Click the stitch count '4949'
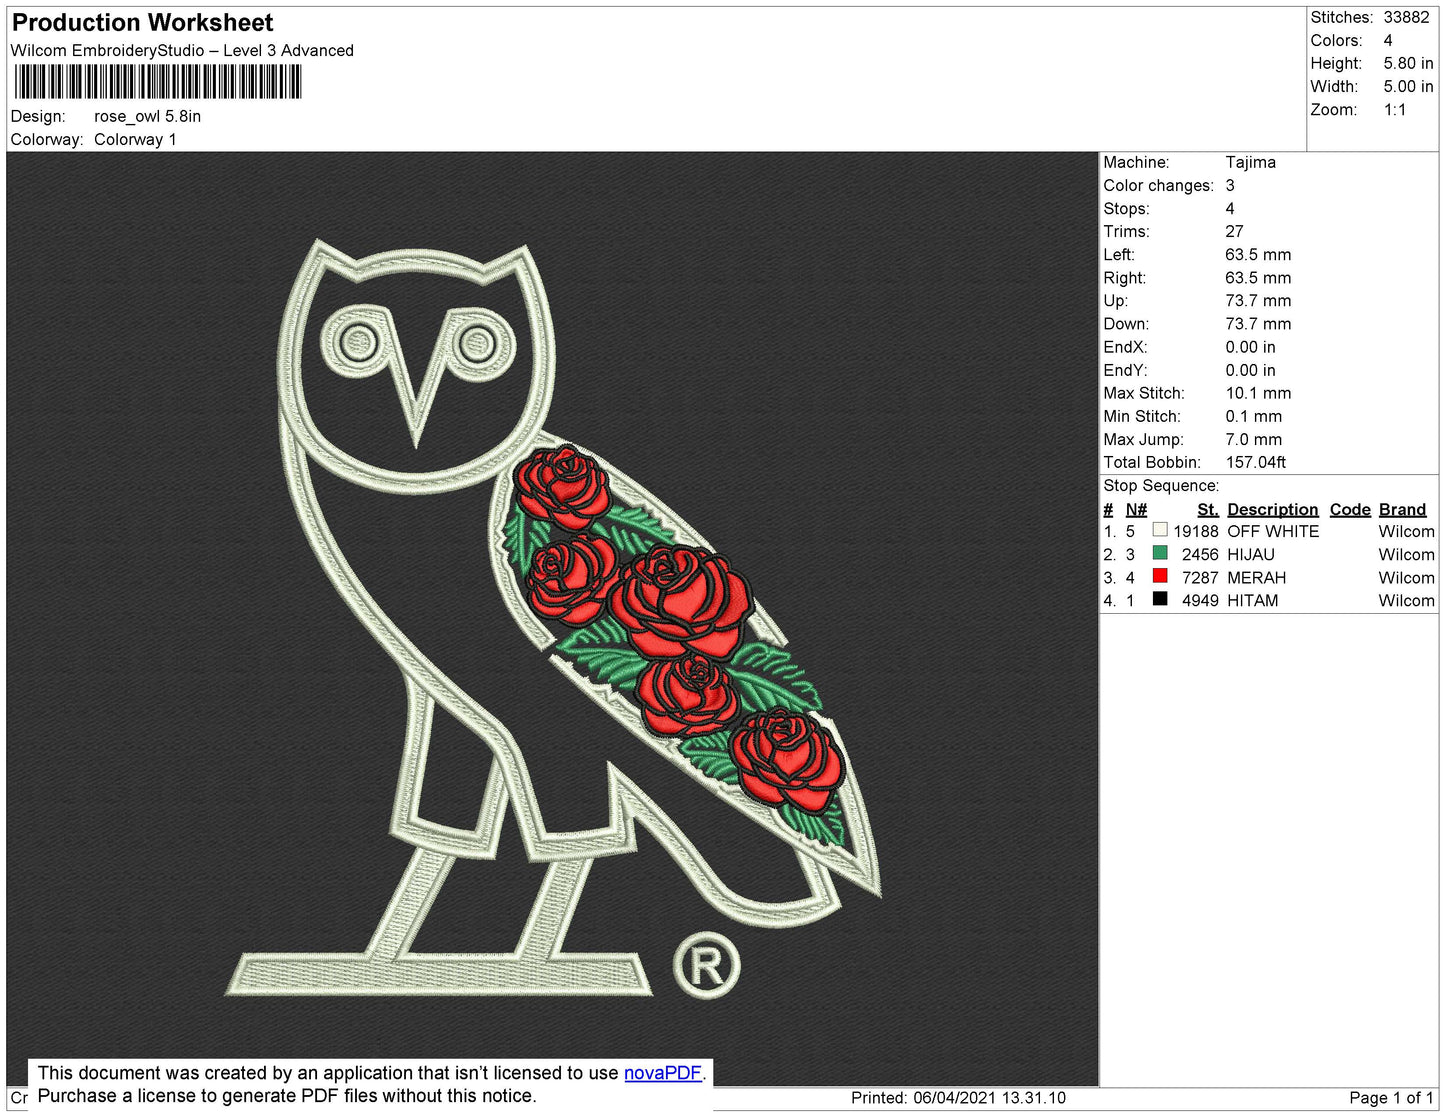 click(x=1200, y=601)
